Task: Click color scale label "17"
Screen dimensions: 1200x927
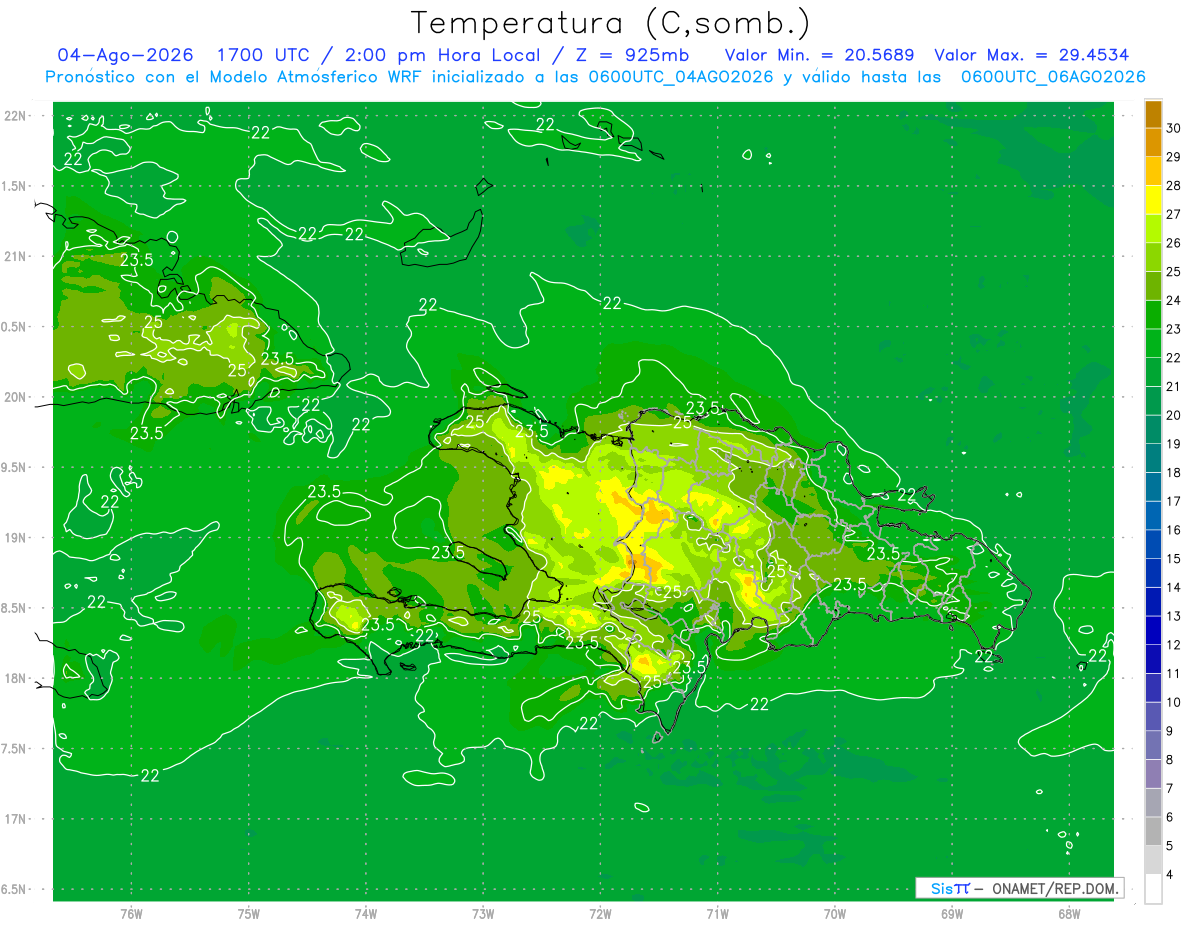Action: coord(1173,501)
